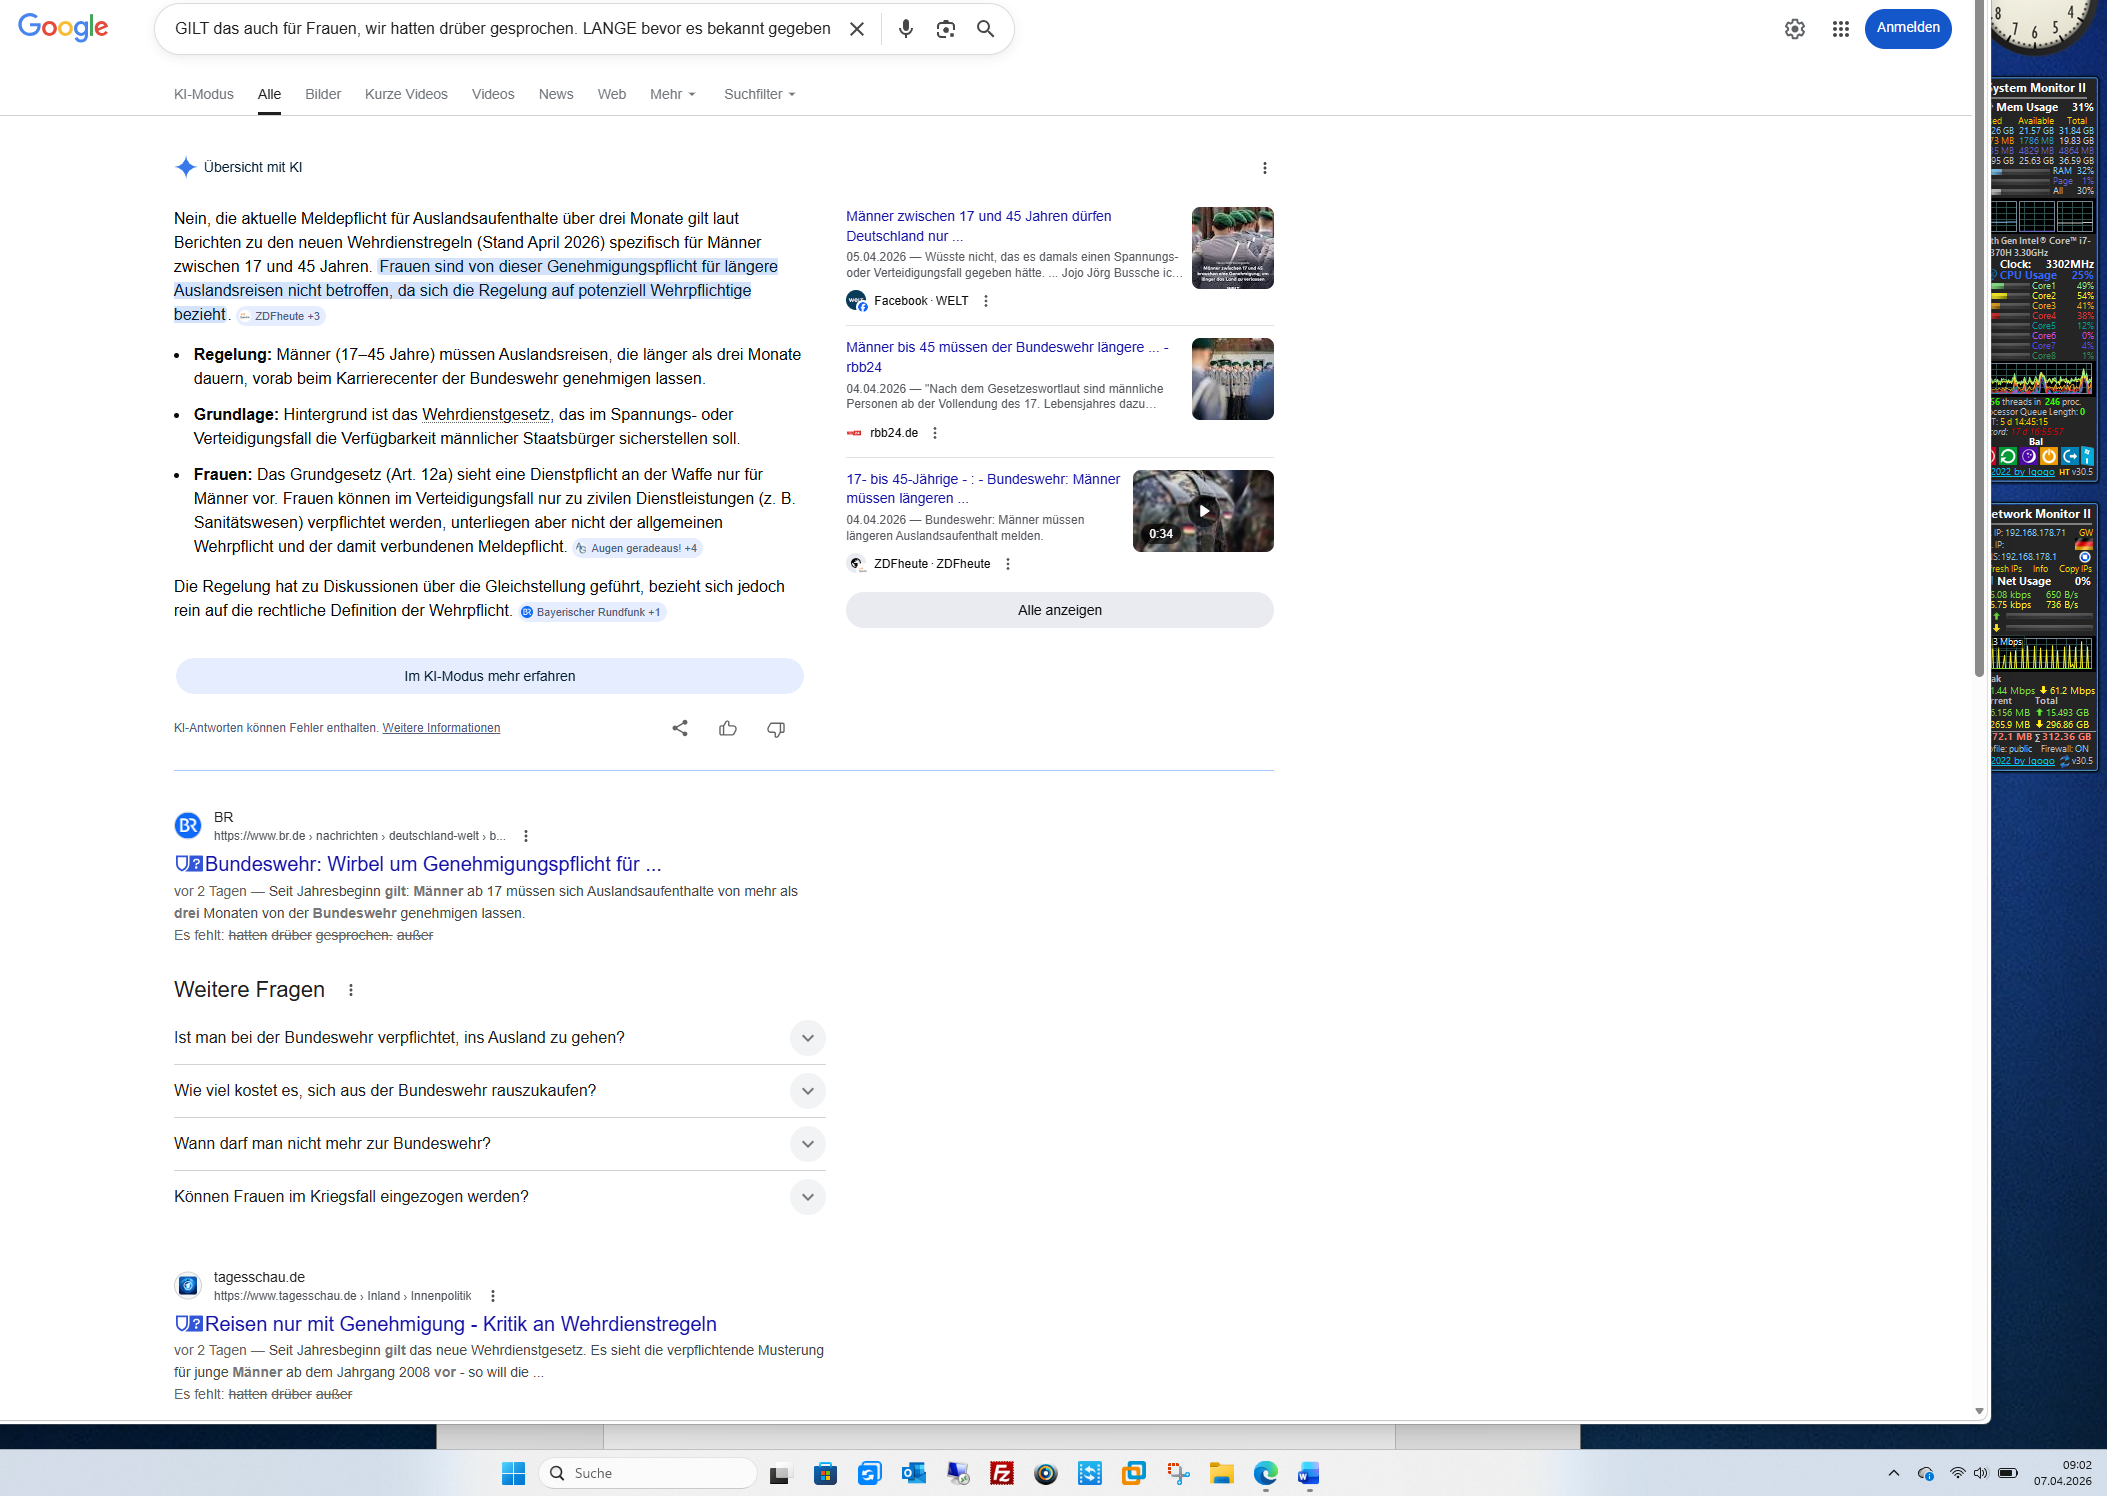2107x1496 pixels.
Task: Click the page vertical scrollbar
Action: 1978,340
